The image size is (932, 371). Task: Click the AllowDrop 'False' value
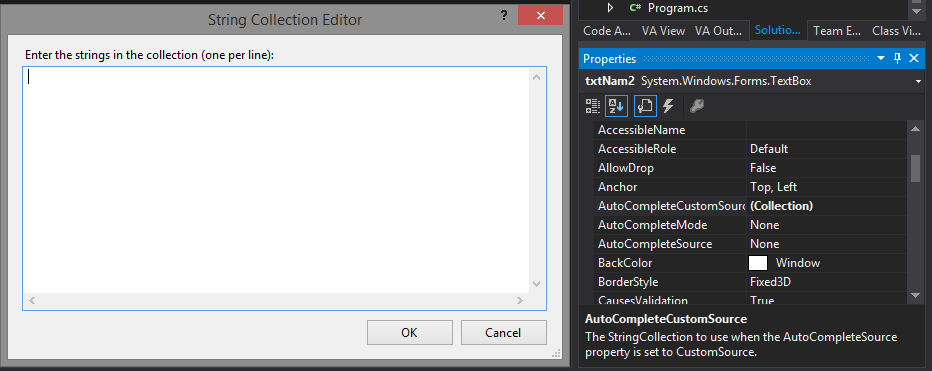763,168
